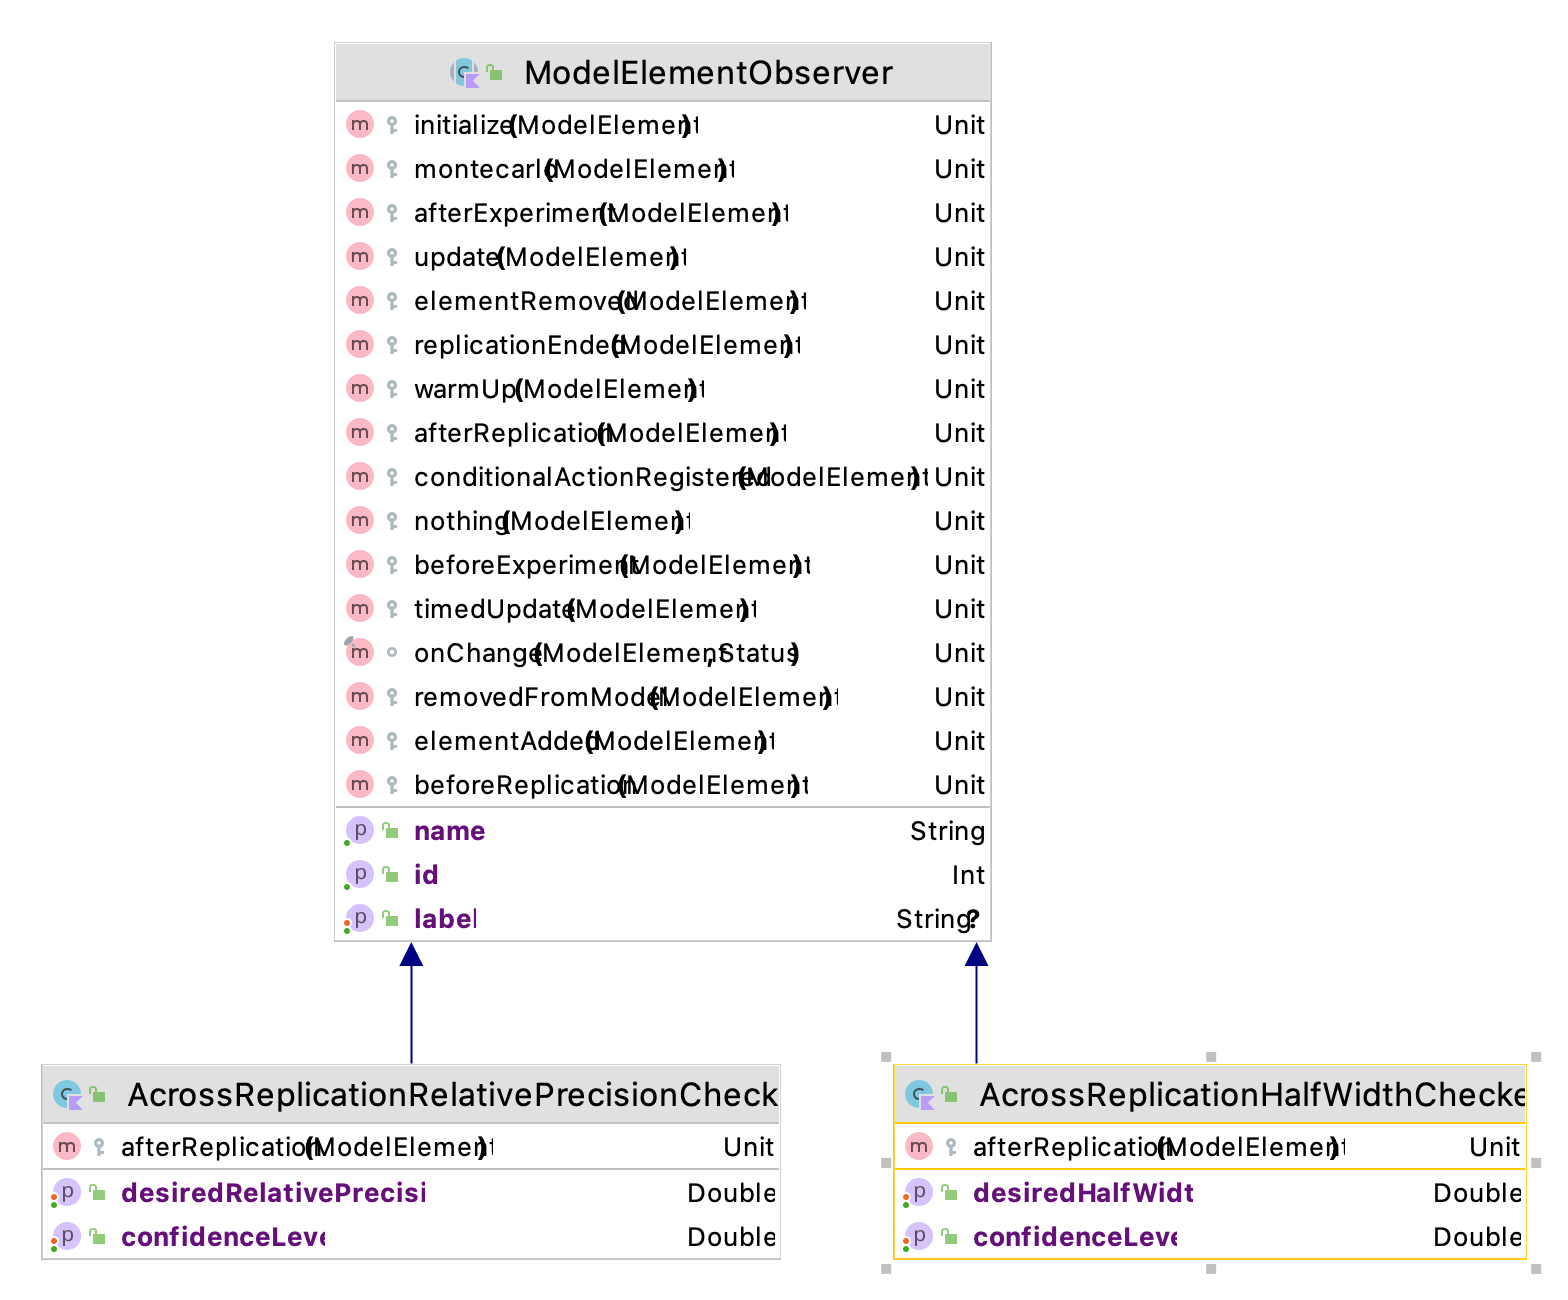1568x1300 pixels.
Task: Click the property icon beside desiredRelativePrecision
Action: tap(66, 1192)
